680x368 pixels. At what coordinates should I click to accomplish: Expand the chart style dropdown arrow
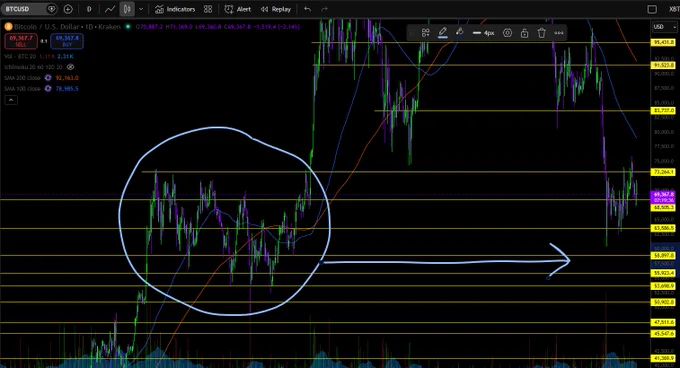(141, 9)
